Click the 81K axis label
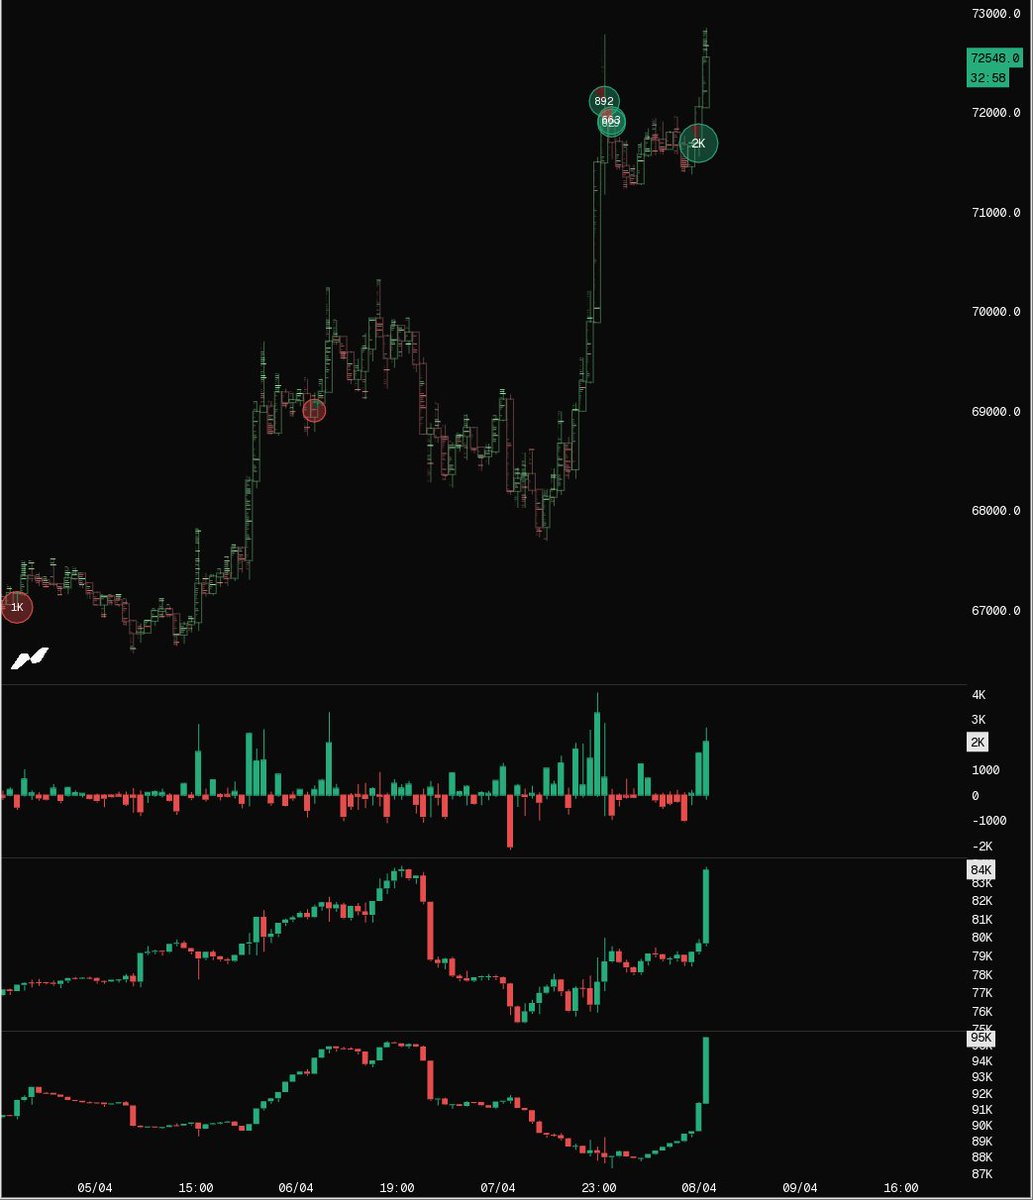The image size is (1033, 1200). [x=981, y=920]
